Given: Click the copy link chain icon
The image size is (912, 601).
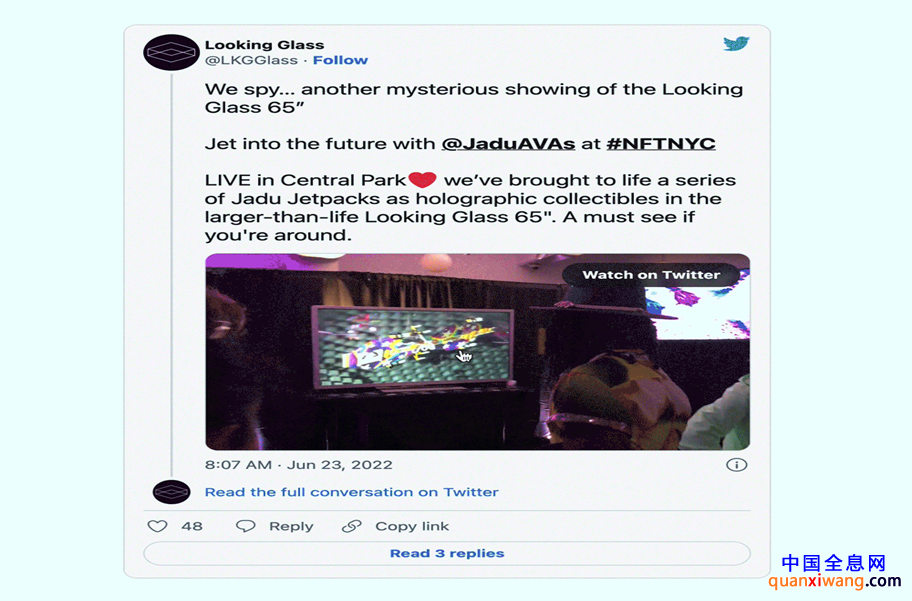Looking at the screenshot, I should pos(351,526).
